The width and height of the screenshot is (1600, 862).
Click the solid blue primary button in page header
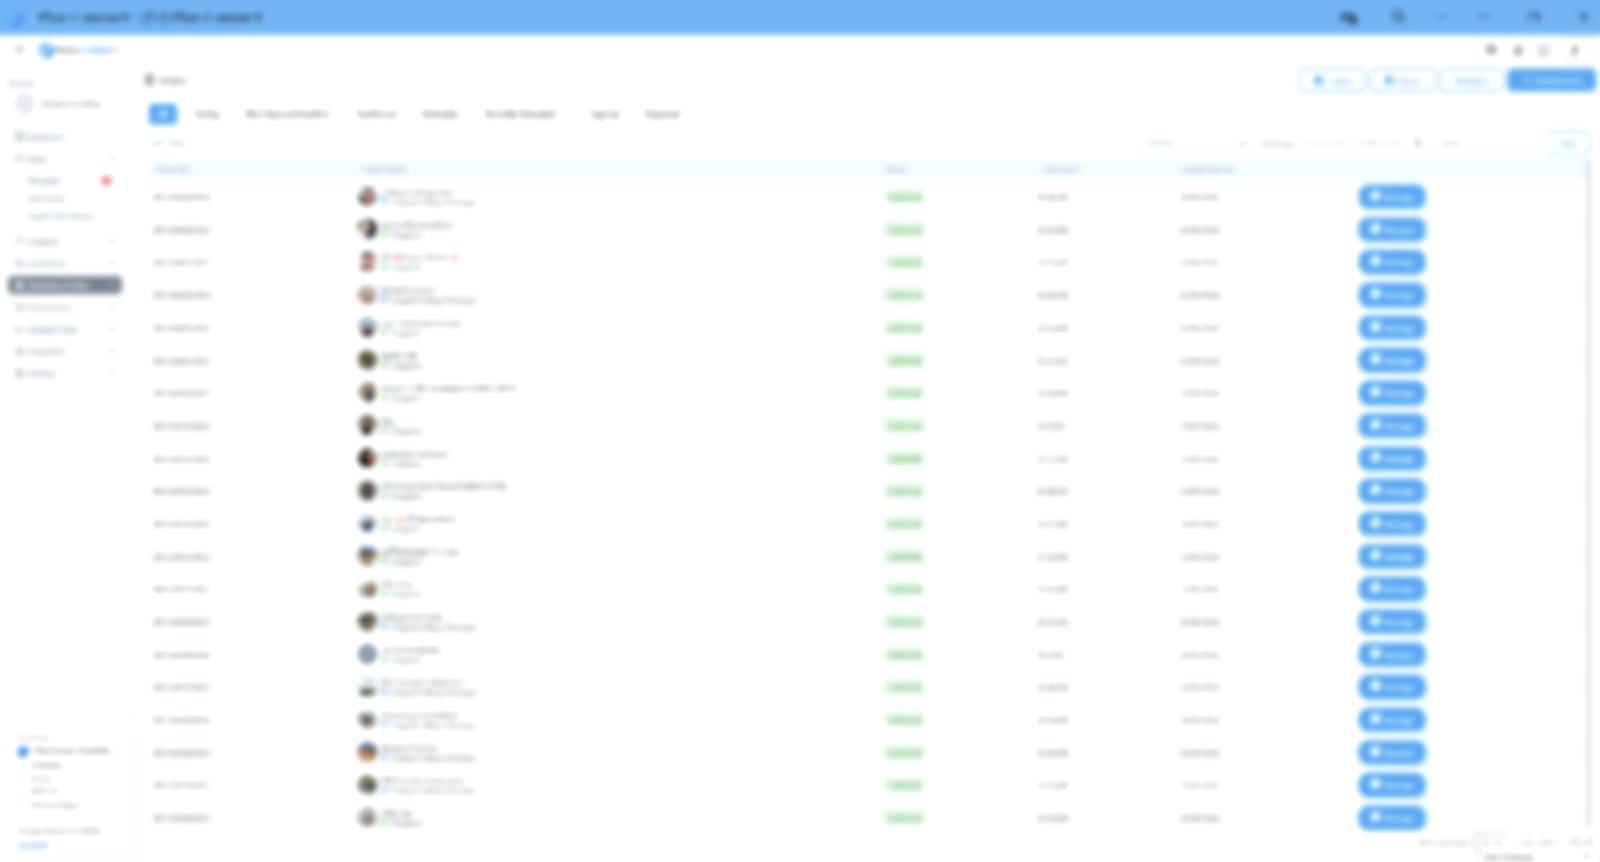point(1551,80)
